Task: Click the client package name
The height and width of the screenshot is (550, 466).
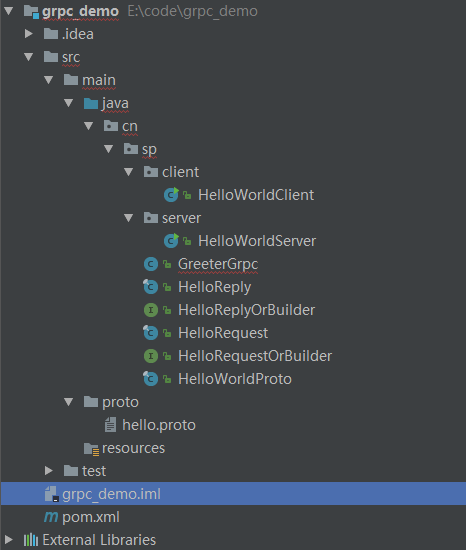Action: pyautogui.click(x=181, y=172)
